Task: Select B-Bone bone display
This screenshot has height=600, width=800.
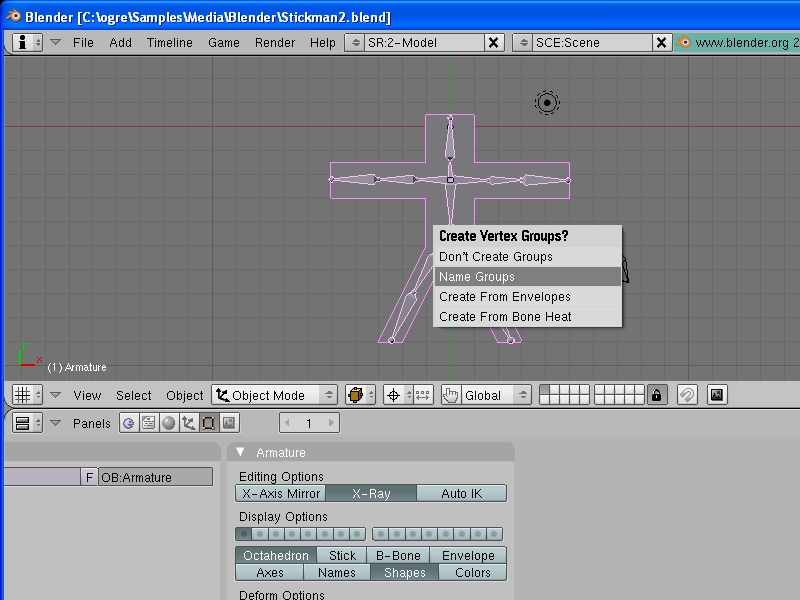Action: [398, 555]
